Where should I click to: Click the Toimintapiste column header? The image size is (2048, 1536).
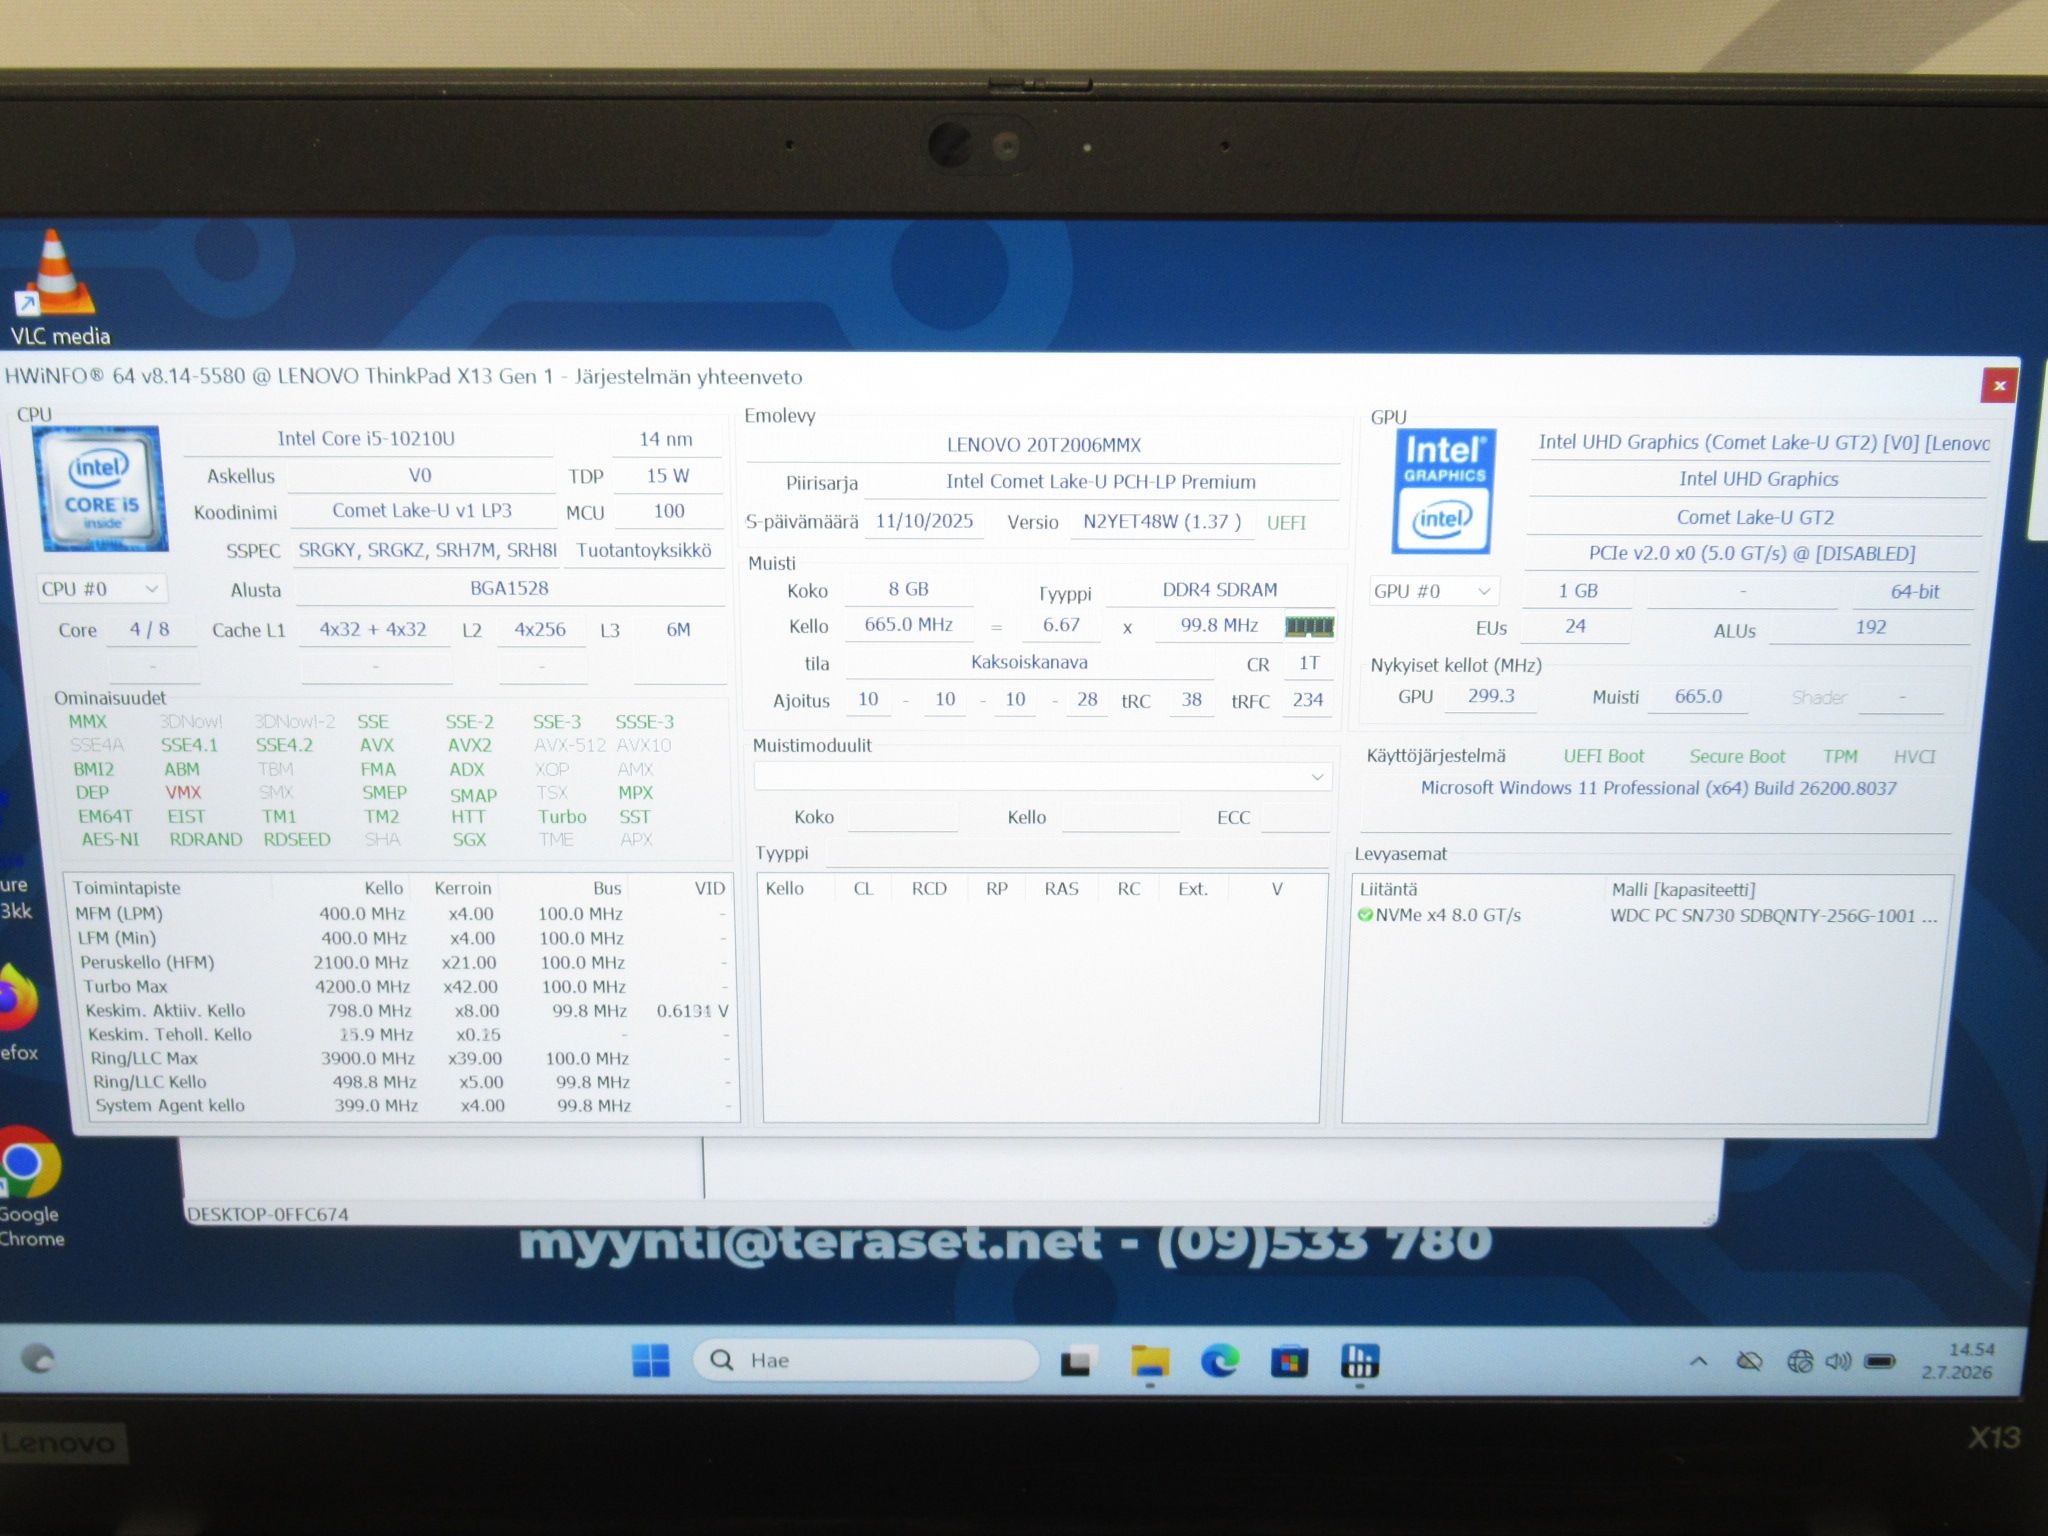(x=126, y=888)
